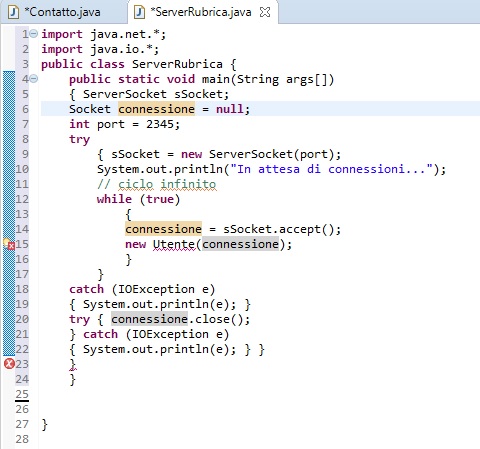The image size is (480, 449).
Task: Click the red-underlined brace on line 23
Action: click(73, 364)
